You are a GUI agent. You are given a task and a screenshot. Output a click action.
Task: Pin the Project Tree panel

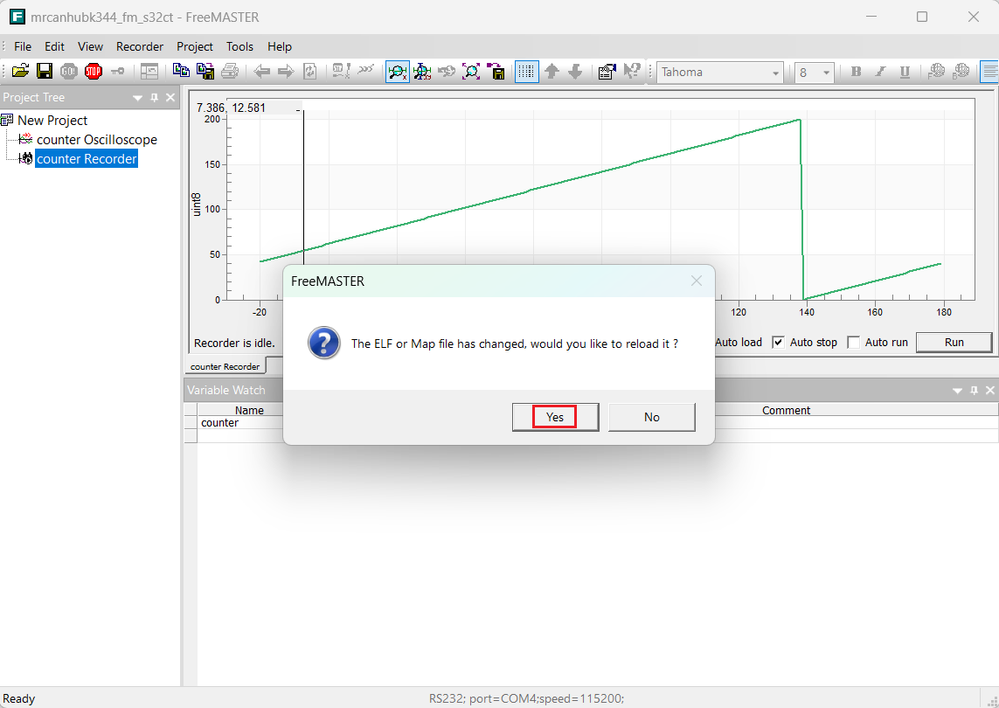[x=154, y=98]
